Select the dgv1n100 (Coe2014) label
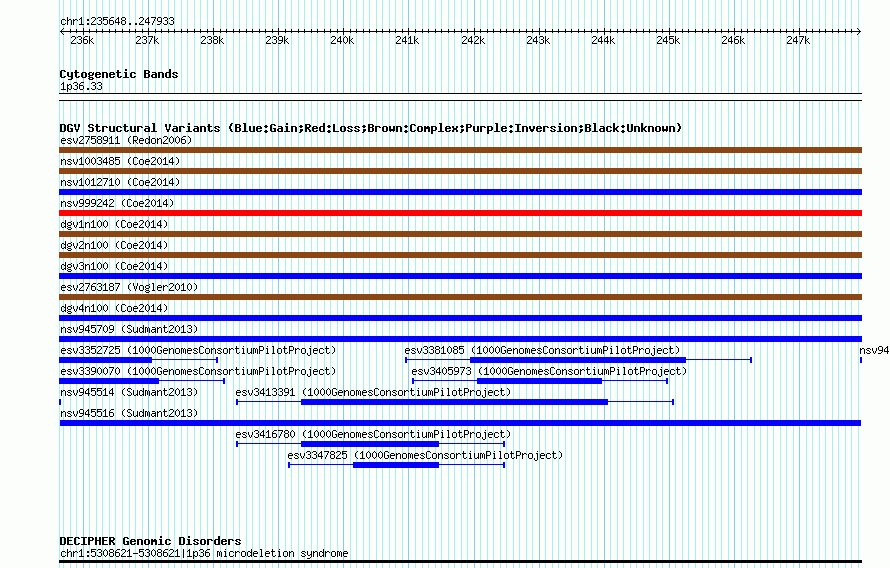Image resolution: width=890 pixels, height=568 pixels. point(114,224)
